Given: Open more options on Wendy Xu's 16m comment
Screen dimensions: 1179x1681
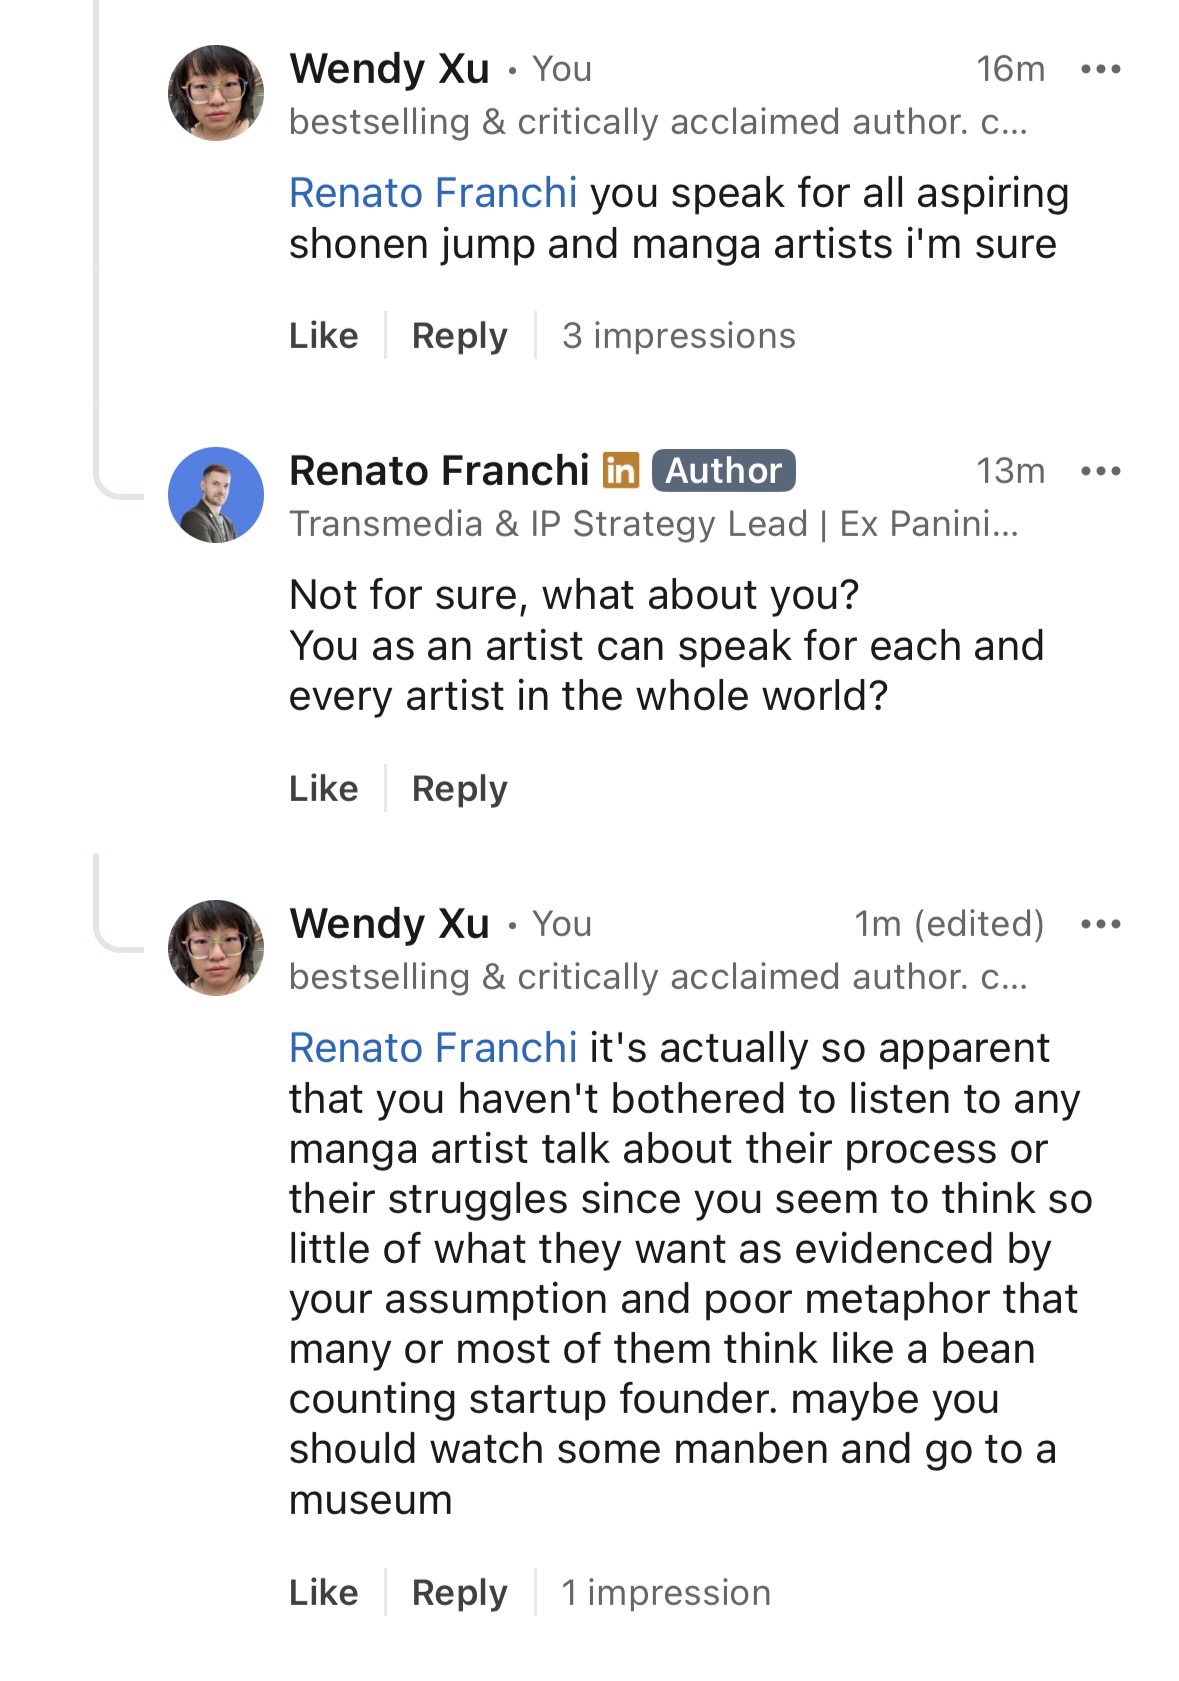Looking at the screenshot, I should click(1101, 69).
